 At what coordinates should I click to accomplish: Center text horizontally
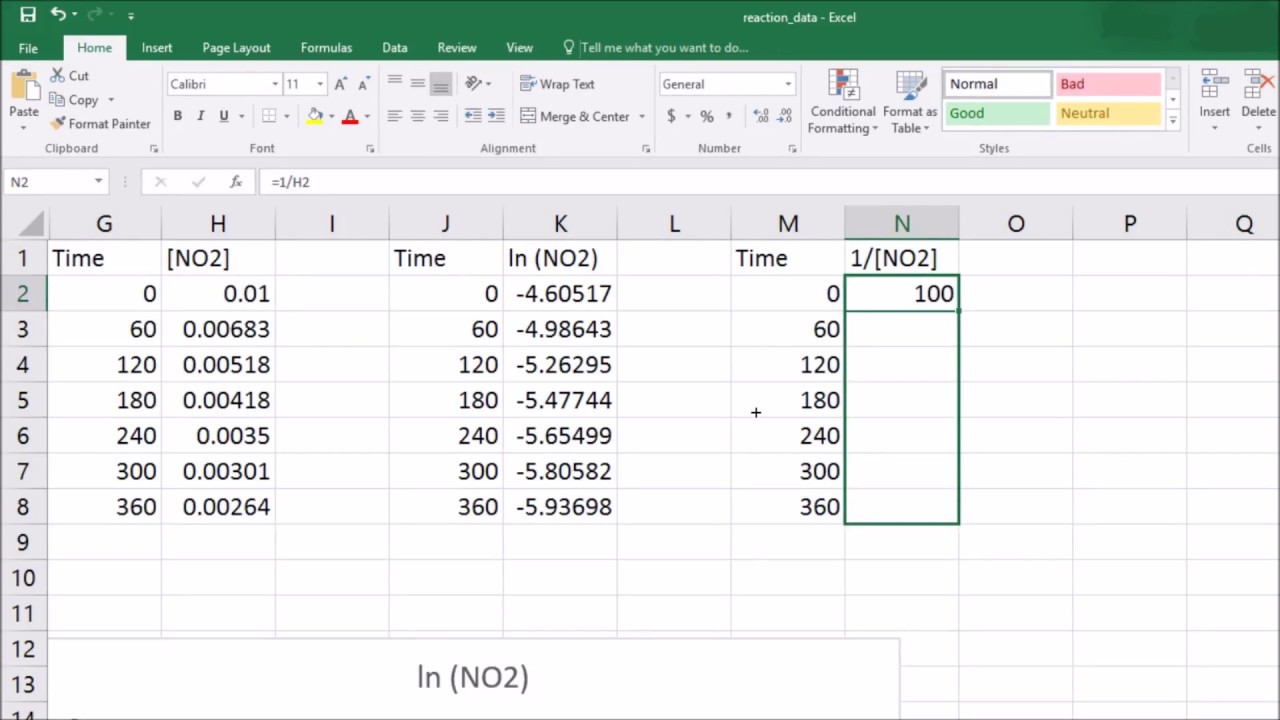click(x=418, y=116)
